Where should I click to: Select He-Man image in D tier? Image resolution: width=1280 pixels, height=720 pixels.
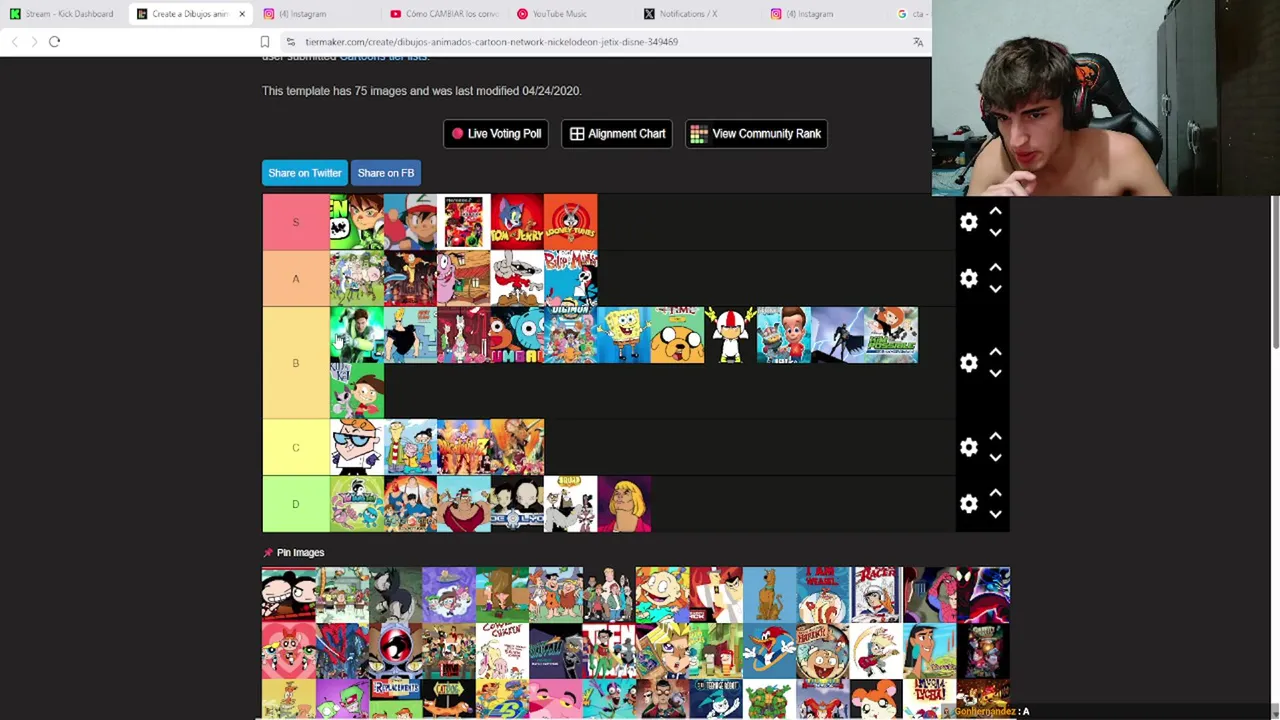(x=624, y=503)
